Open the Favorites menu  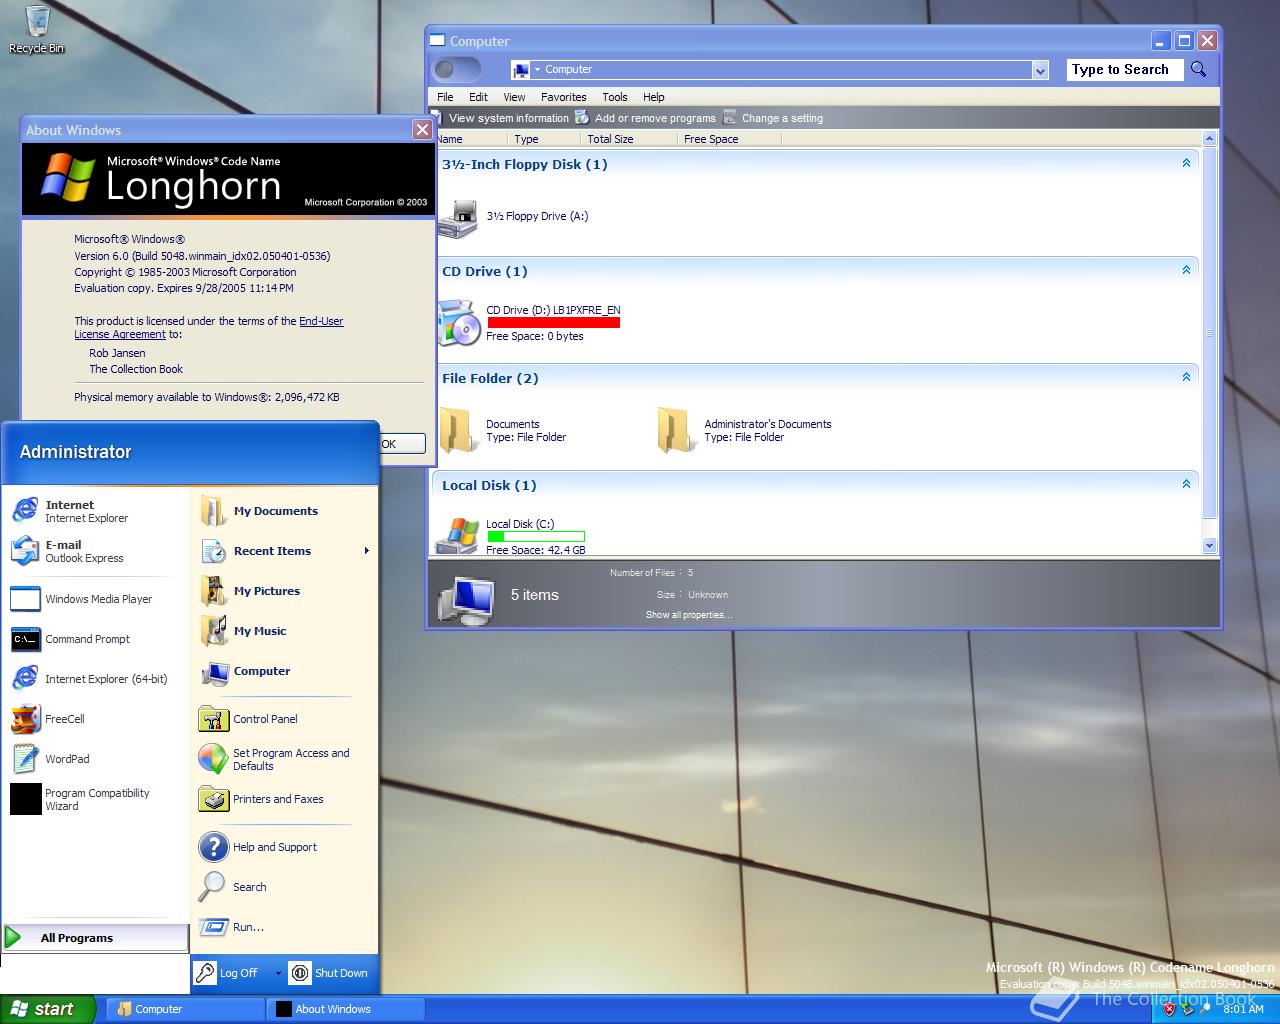564,97
